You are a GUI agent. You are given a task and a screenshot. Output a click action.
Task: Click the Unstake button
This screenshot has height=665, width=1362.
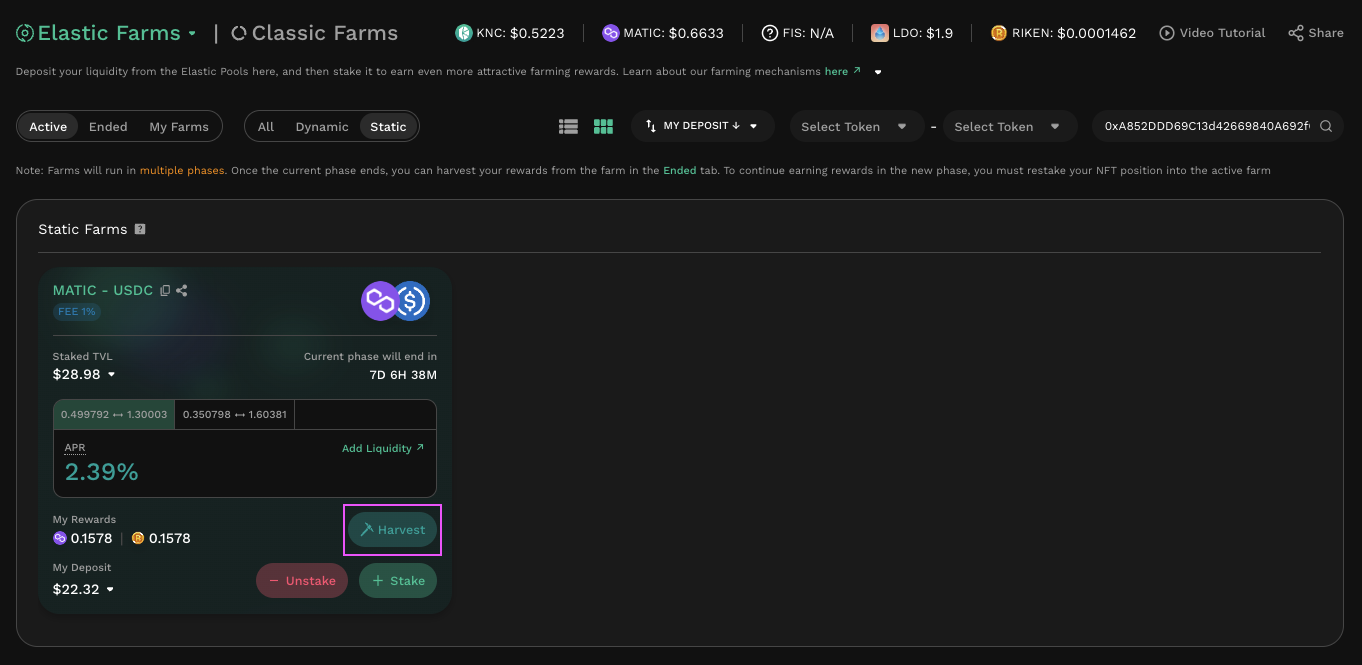click(x=302, y=581)
